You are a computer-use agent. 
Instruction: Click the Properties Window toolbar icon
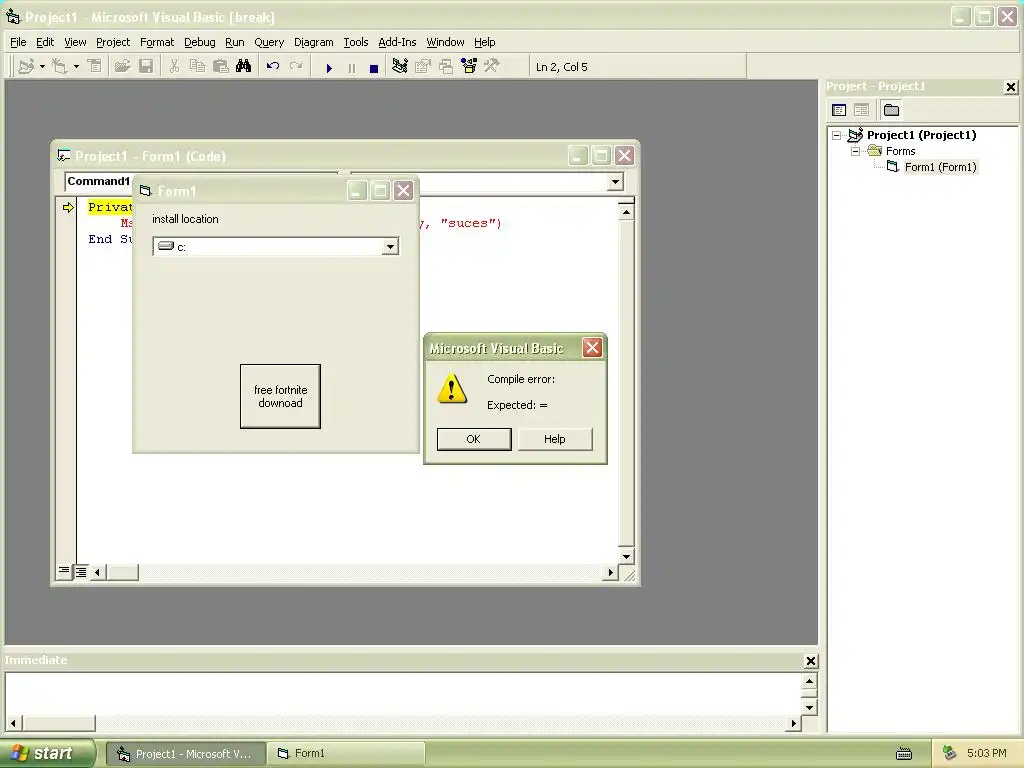tap(423, 66)
